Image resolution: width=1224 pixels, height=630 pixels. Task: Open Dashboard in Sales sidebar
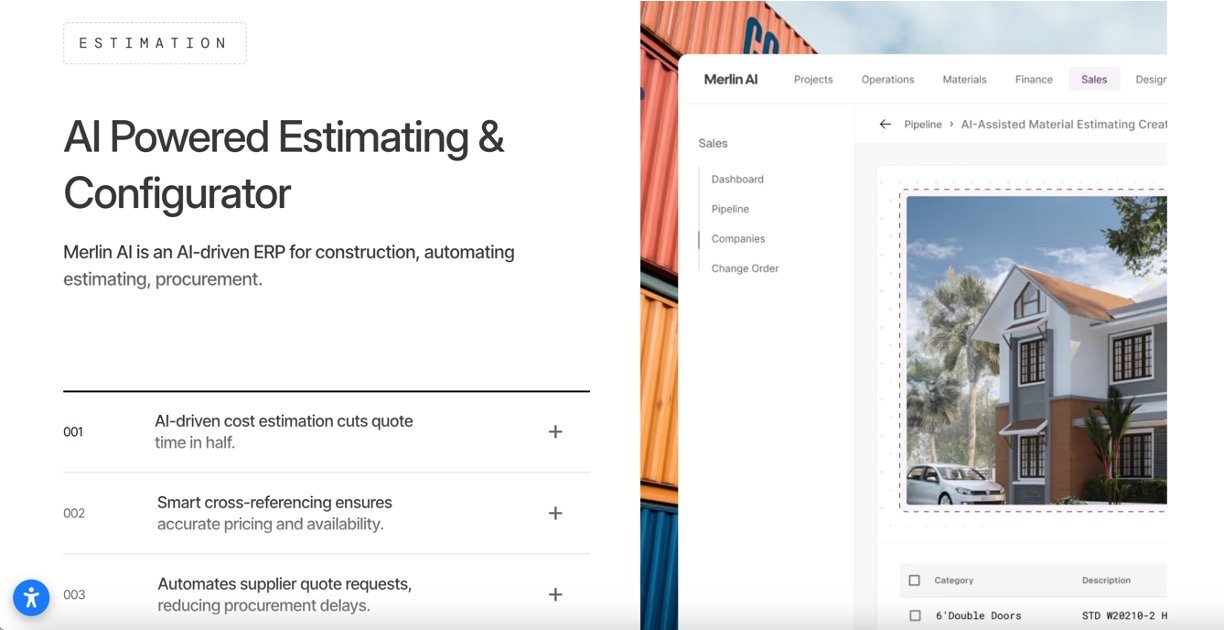(x=737, y=180)
